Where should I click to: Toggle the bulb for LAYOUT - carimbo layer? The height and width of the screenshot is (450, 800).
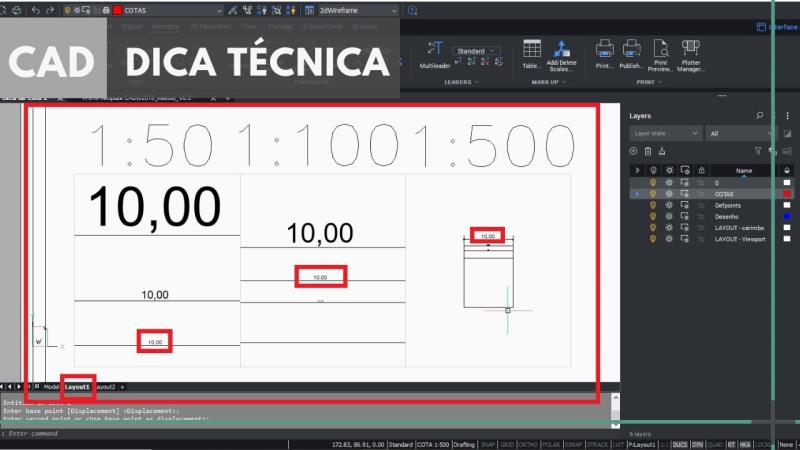click(x=653, y=228)
